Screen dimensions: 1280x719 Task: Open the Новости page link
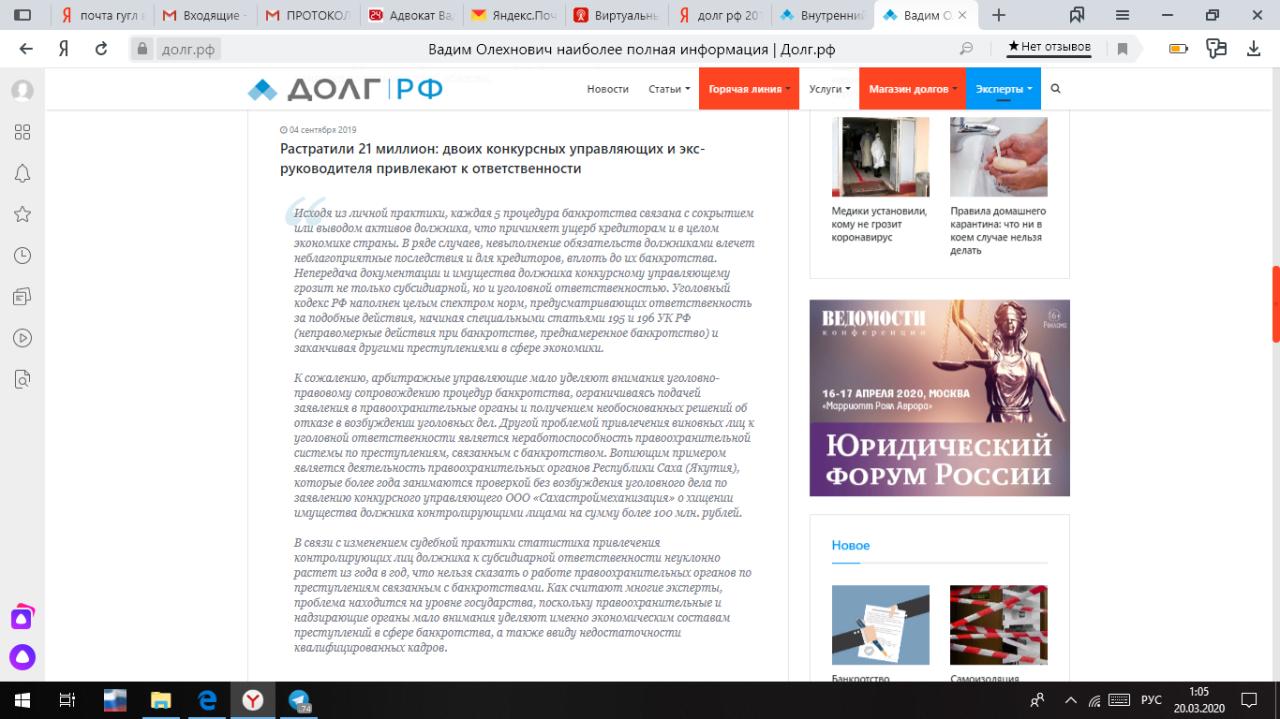point(607,89)
